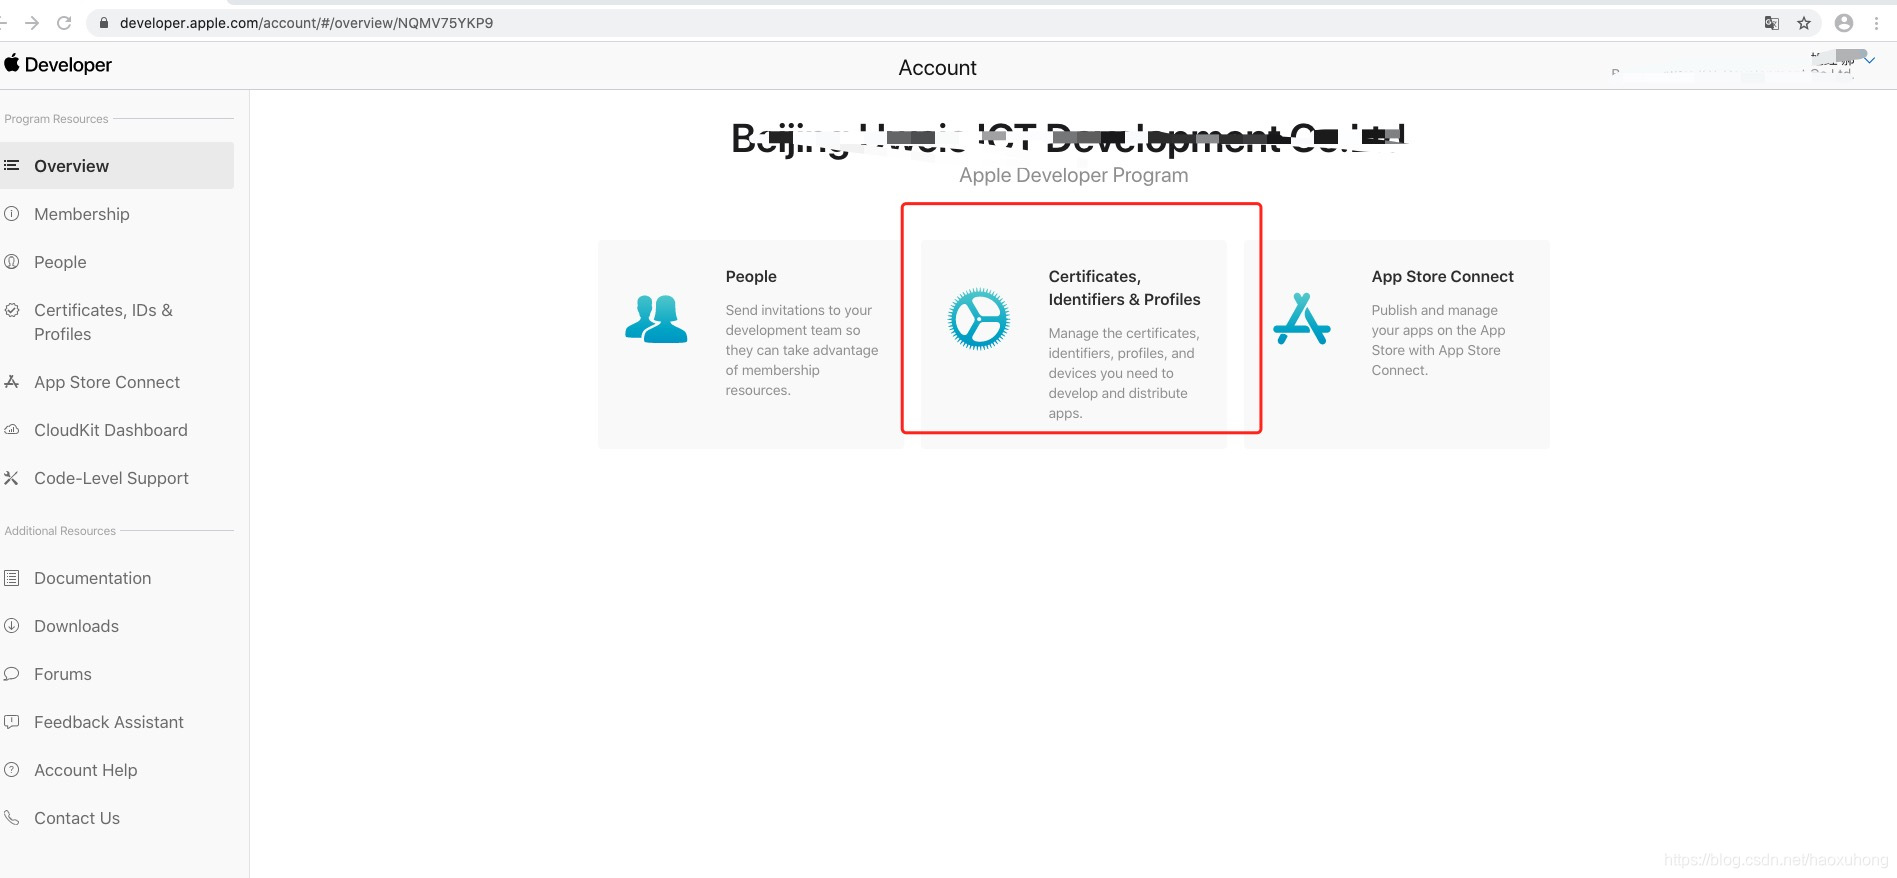Open the browser translate icon
The width and height of the screenshot is (1897, 878).
(x=1772, y=23)
